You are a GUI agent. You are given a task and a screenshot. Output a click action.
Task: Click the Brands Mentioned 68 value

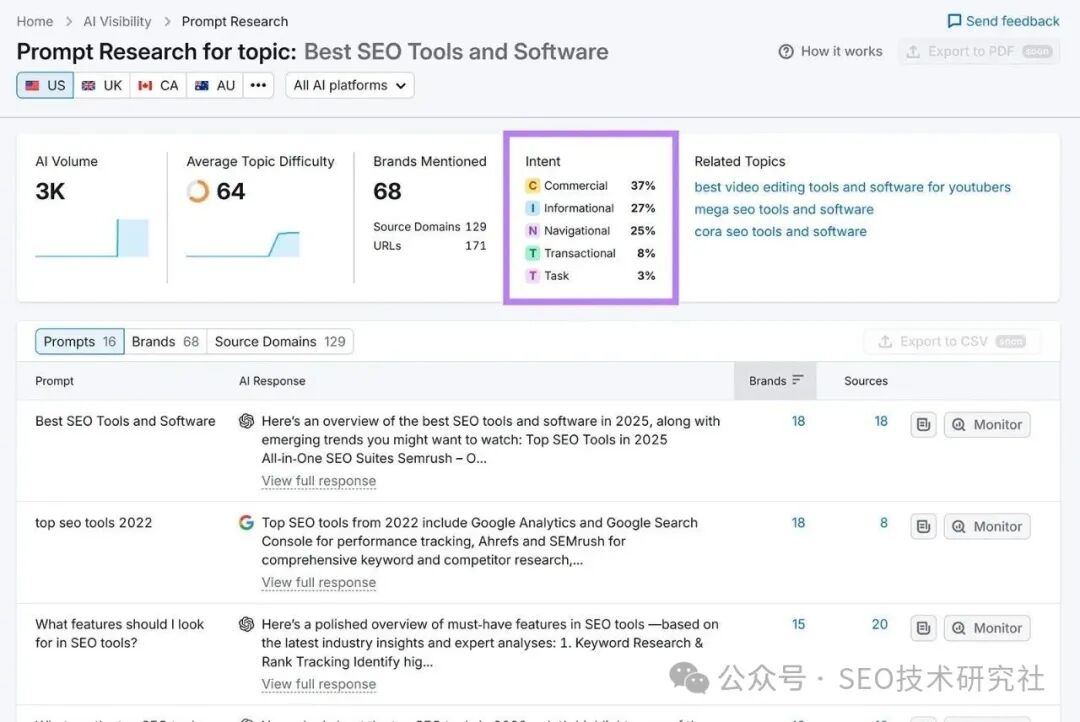(x=388, y=191)
